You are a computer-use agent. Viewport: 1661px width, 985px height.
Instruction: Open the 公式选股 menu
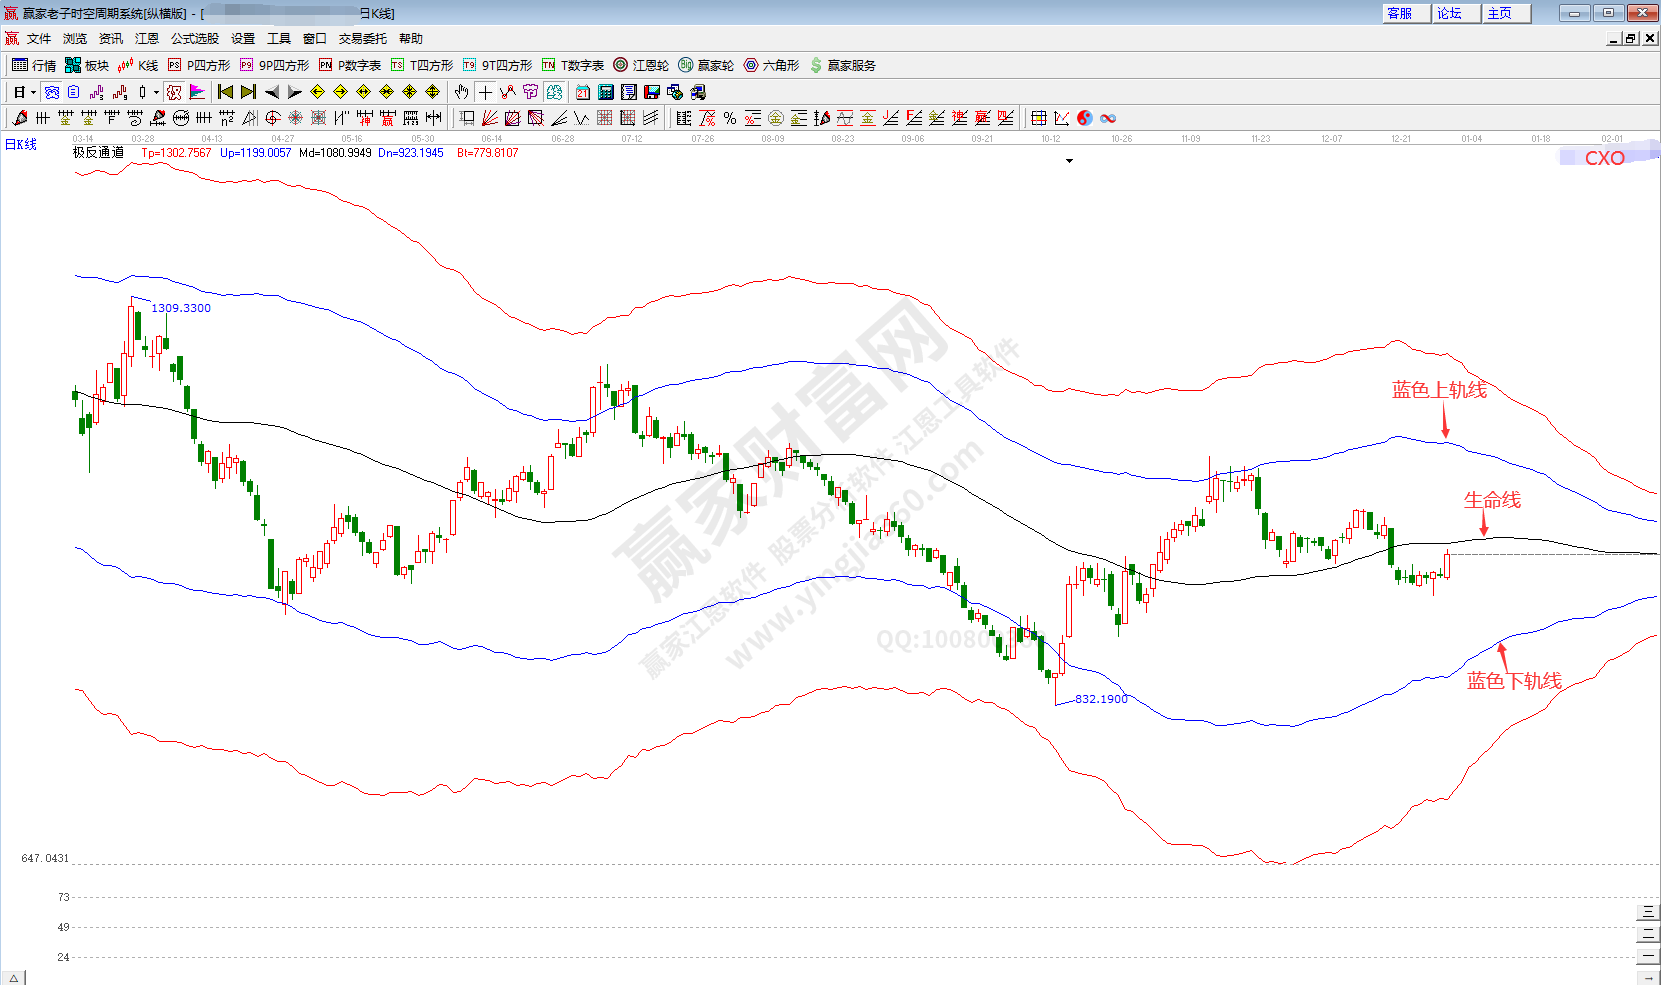[194, 39]
